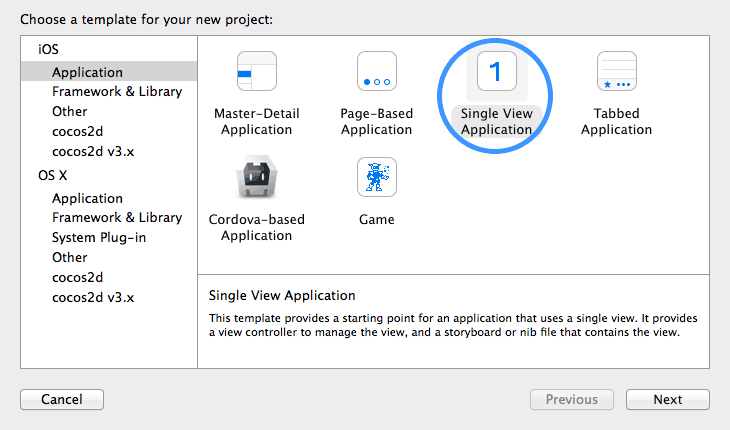Screen dimensions: 730x430
Task: Click the Cancel button
Action: pyautogui.click(x=62, y=399)
